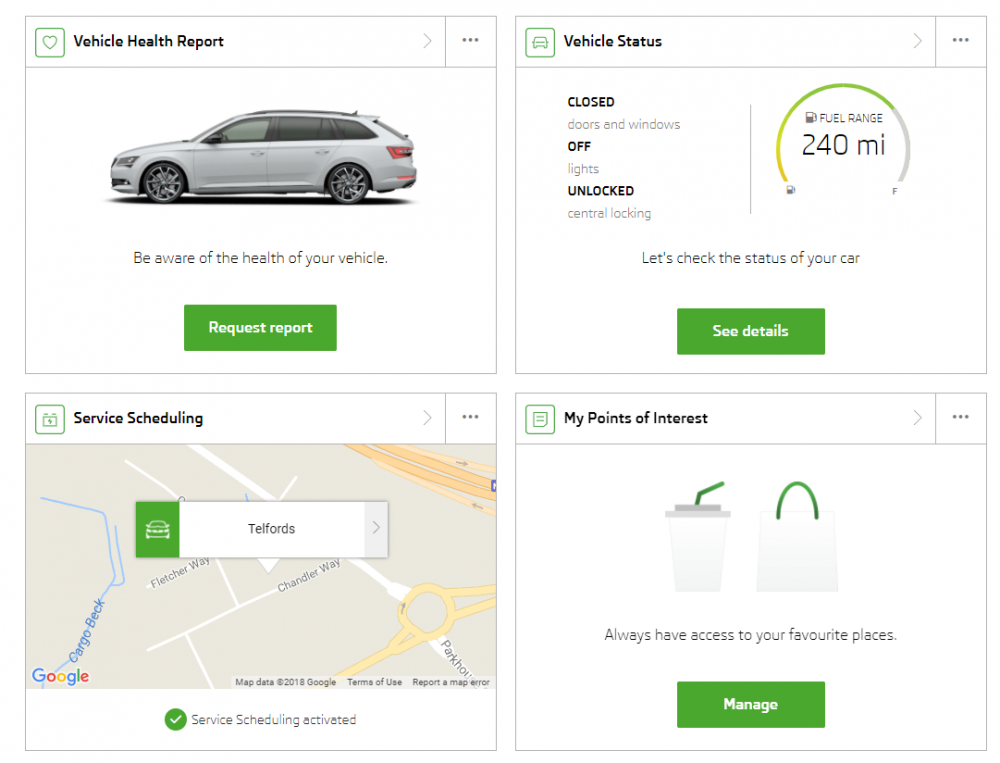Expand Vehicle Status chevron arrow
The height and width of the screenshot is (763, 1000).
point(918,41)
